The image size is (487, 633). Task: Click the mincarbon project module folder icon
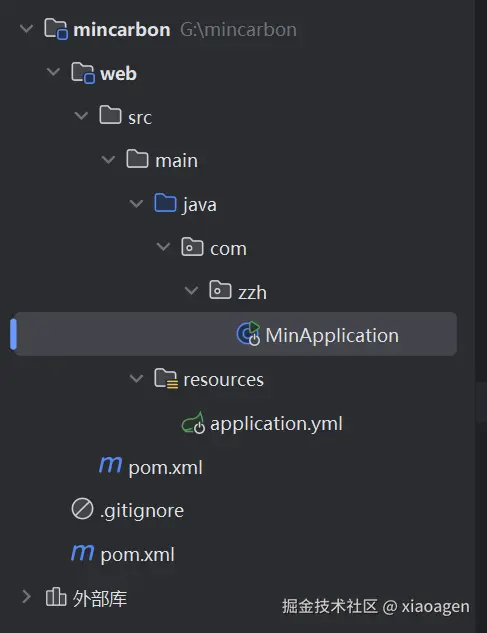(56, 29)
